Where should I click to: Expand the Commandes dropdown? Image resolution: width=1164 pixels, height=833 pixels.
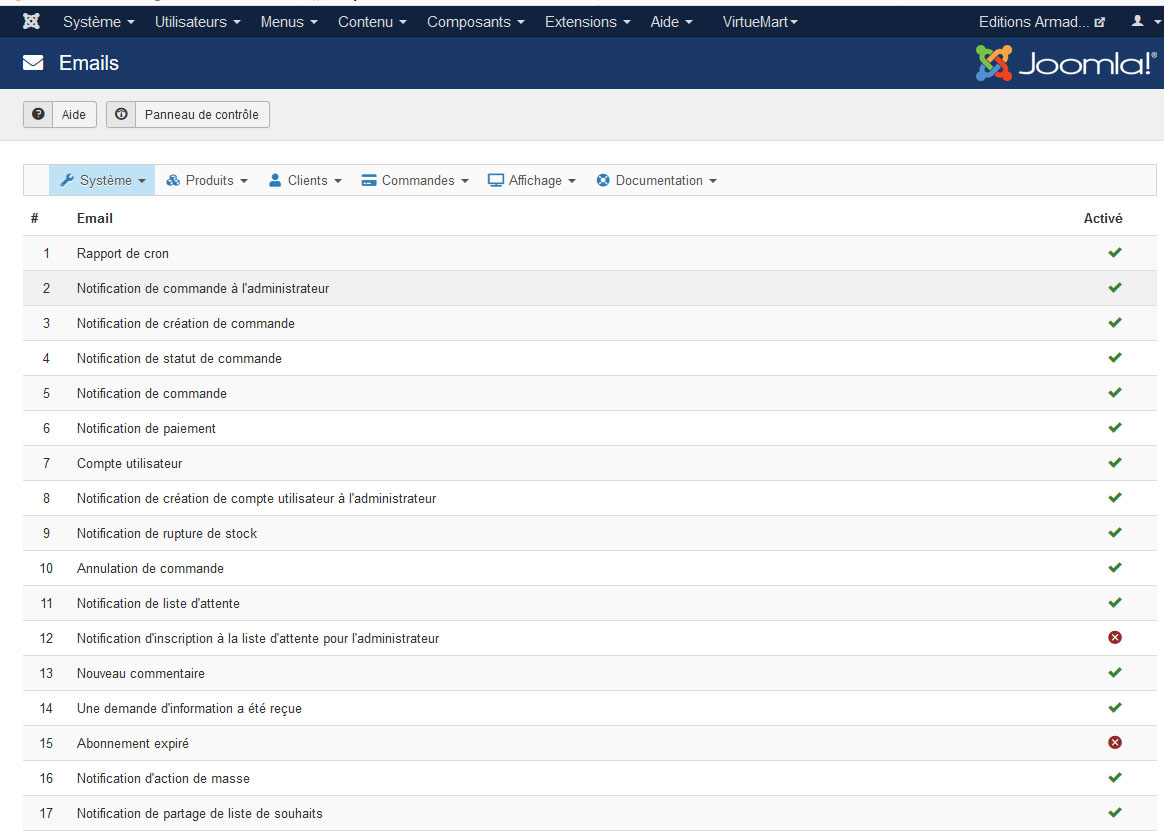(415, 180)
